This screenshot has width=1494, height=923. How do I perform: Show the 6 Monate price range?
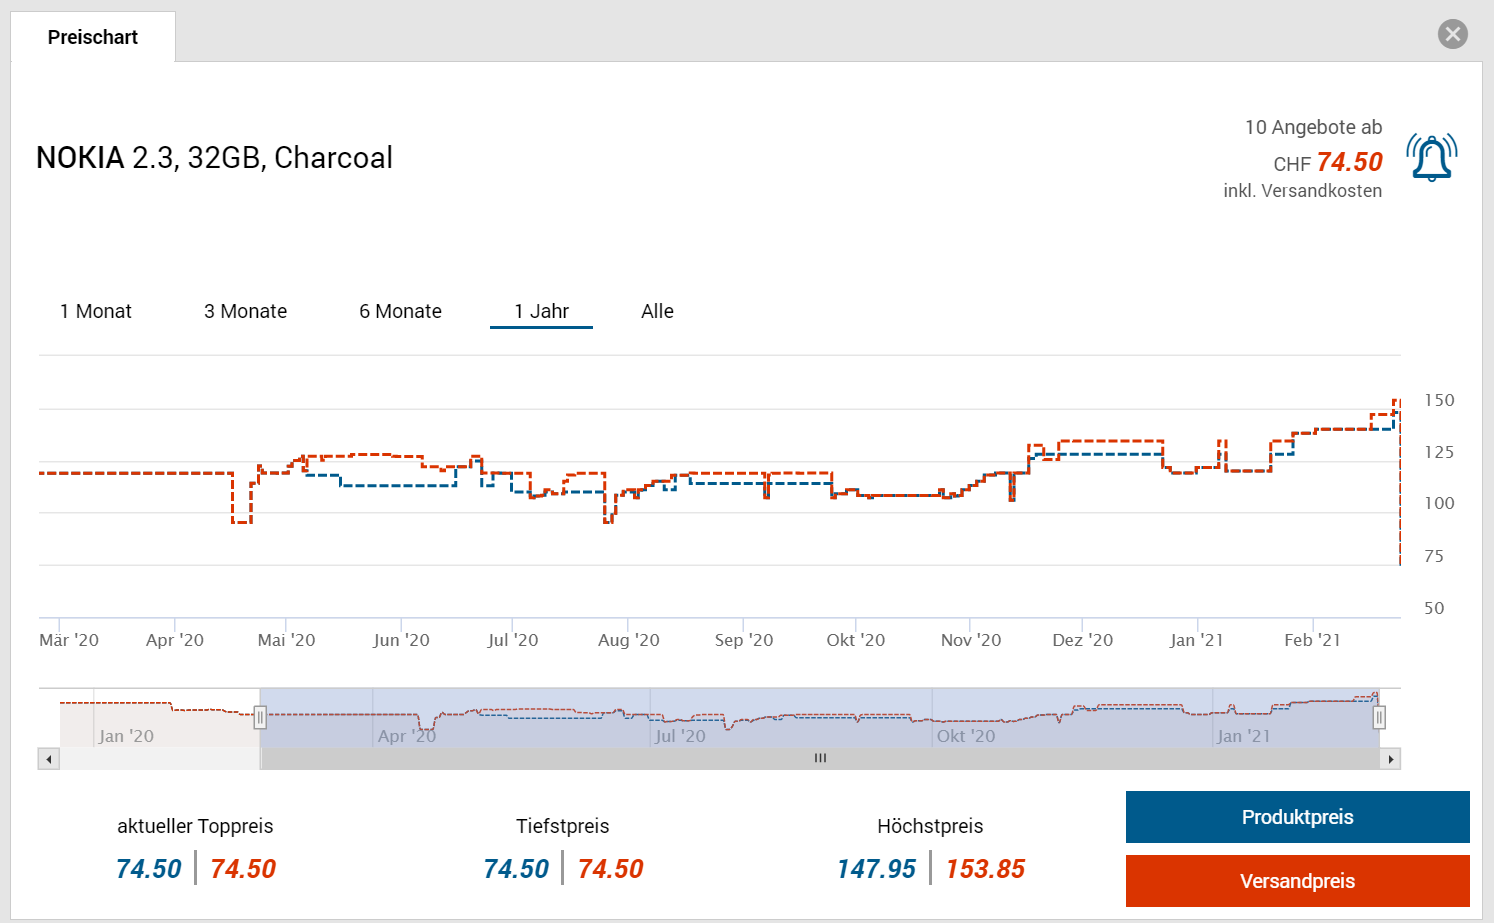click(x=400, y=311)
